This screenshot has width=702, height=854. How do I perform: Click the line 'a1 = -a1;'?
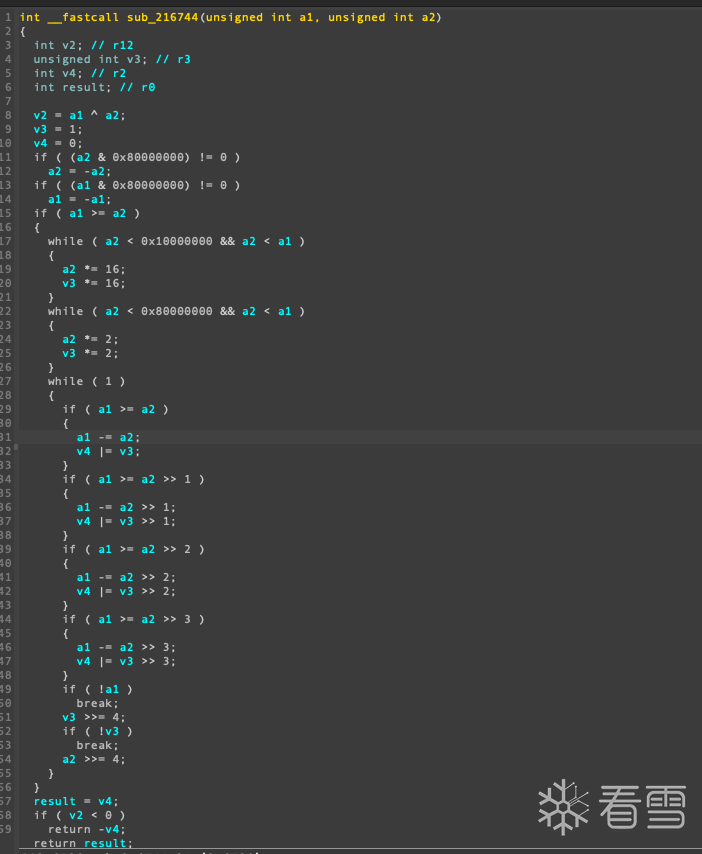(x=80, y=199)
